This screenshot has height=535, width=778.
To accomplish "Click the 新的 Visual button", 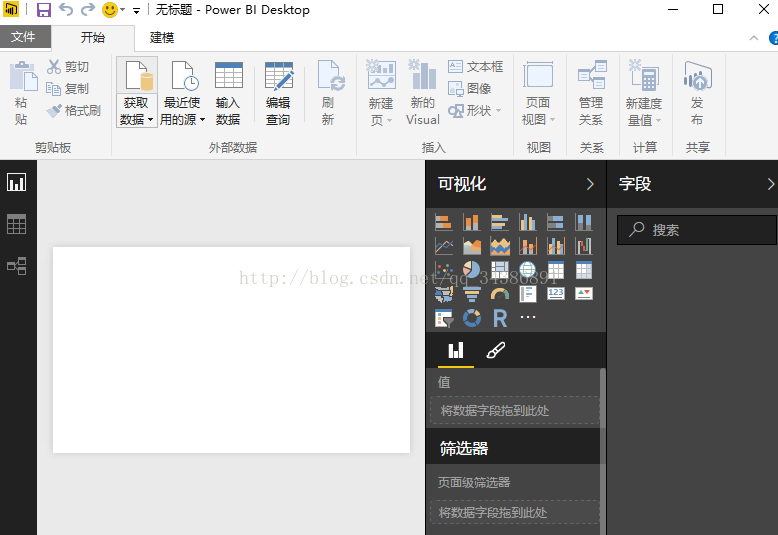I will point(423,93).
